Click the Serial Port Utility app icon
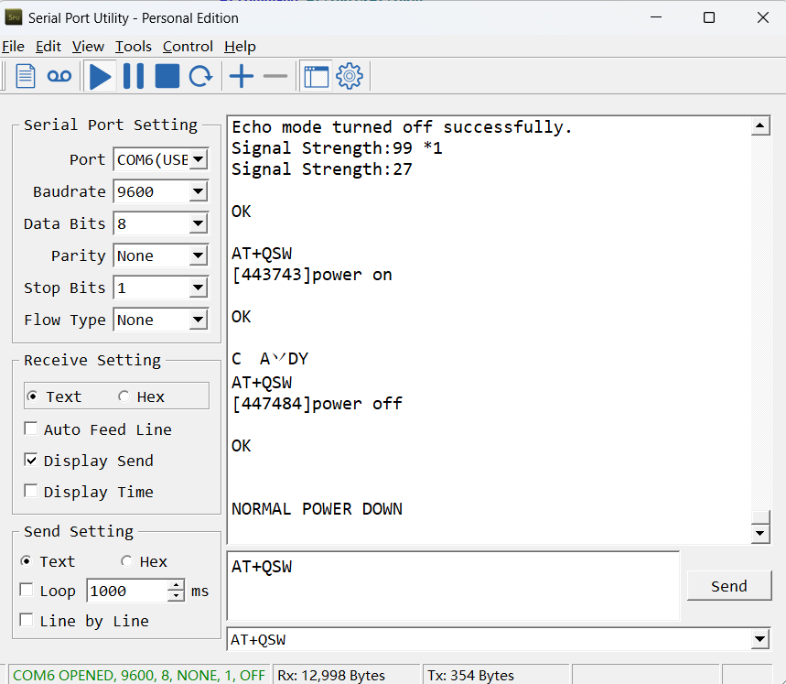The width and height of the screenshot is (786, 684). click(13, 18)
